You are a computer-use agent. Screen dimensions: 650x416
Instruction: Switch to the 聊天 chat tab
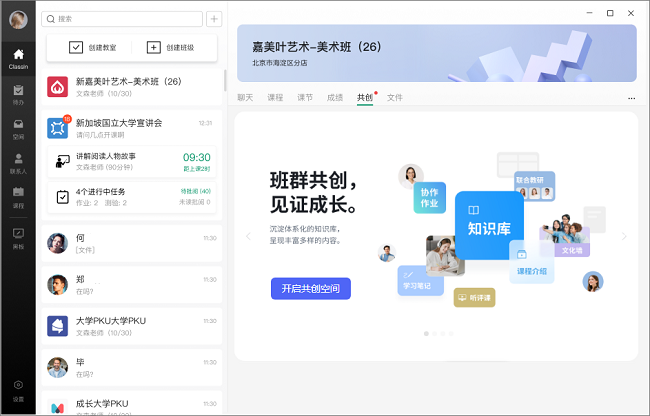point(245,98)
